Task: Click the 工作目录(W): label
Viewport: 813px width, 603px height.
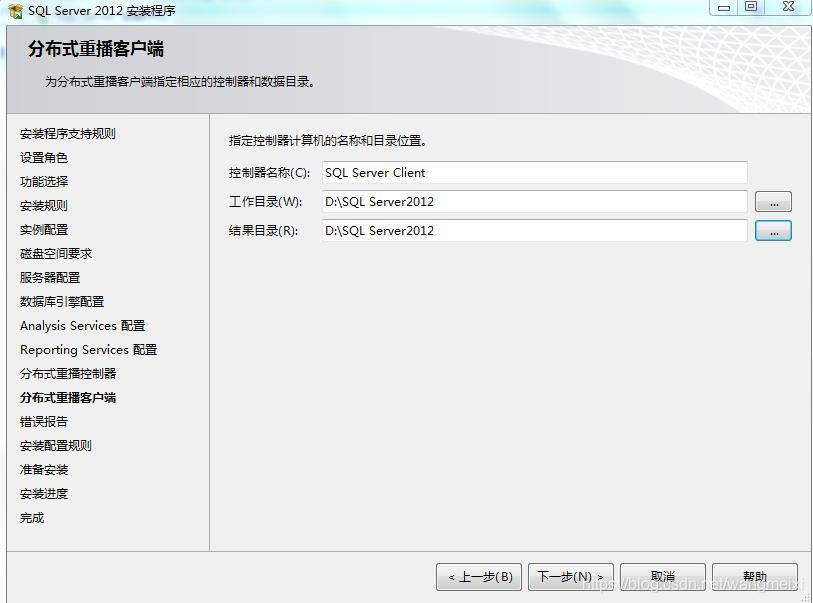Action: coord(265,202)
